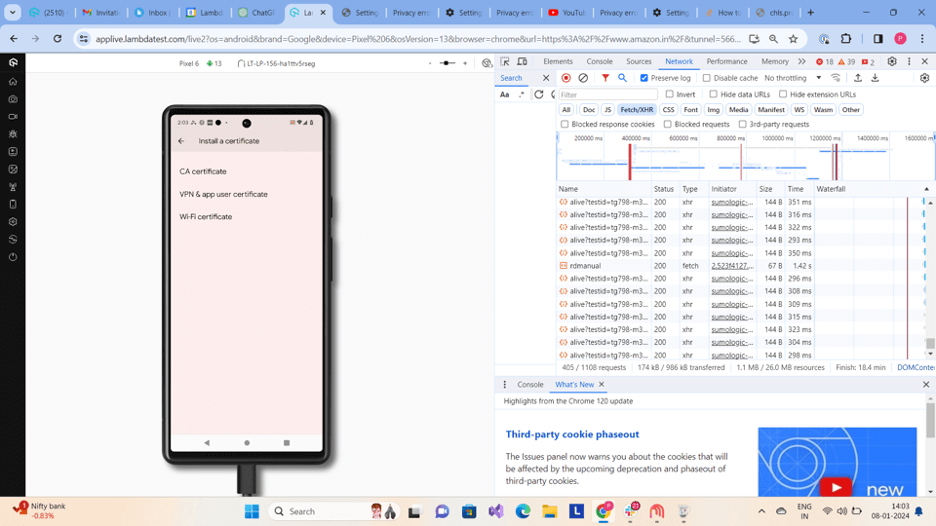Select CA certificate option on phone

tap(203, 172)
